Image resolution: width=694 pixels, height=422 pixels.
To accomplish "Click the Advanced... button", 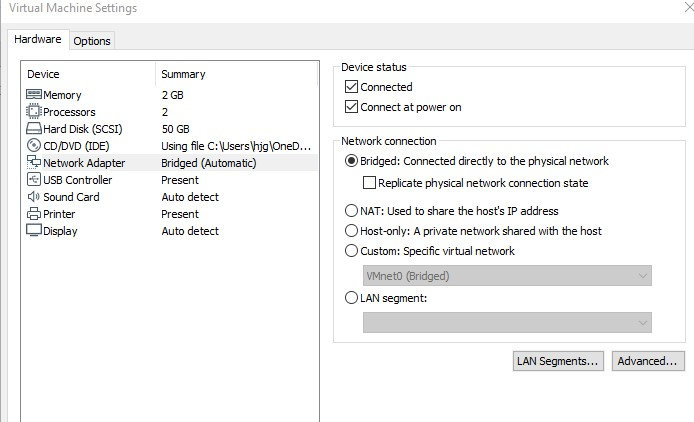I will (648, 360).
